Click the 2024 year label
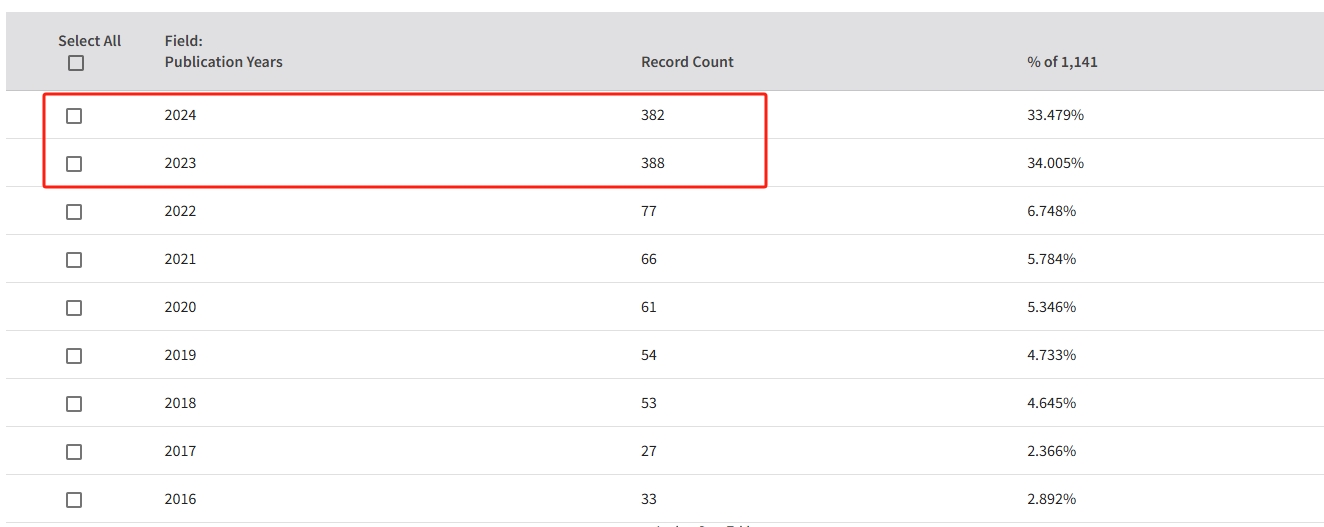 coord(180,115)
